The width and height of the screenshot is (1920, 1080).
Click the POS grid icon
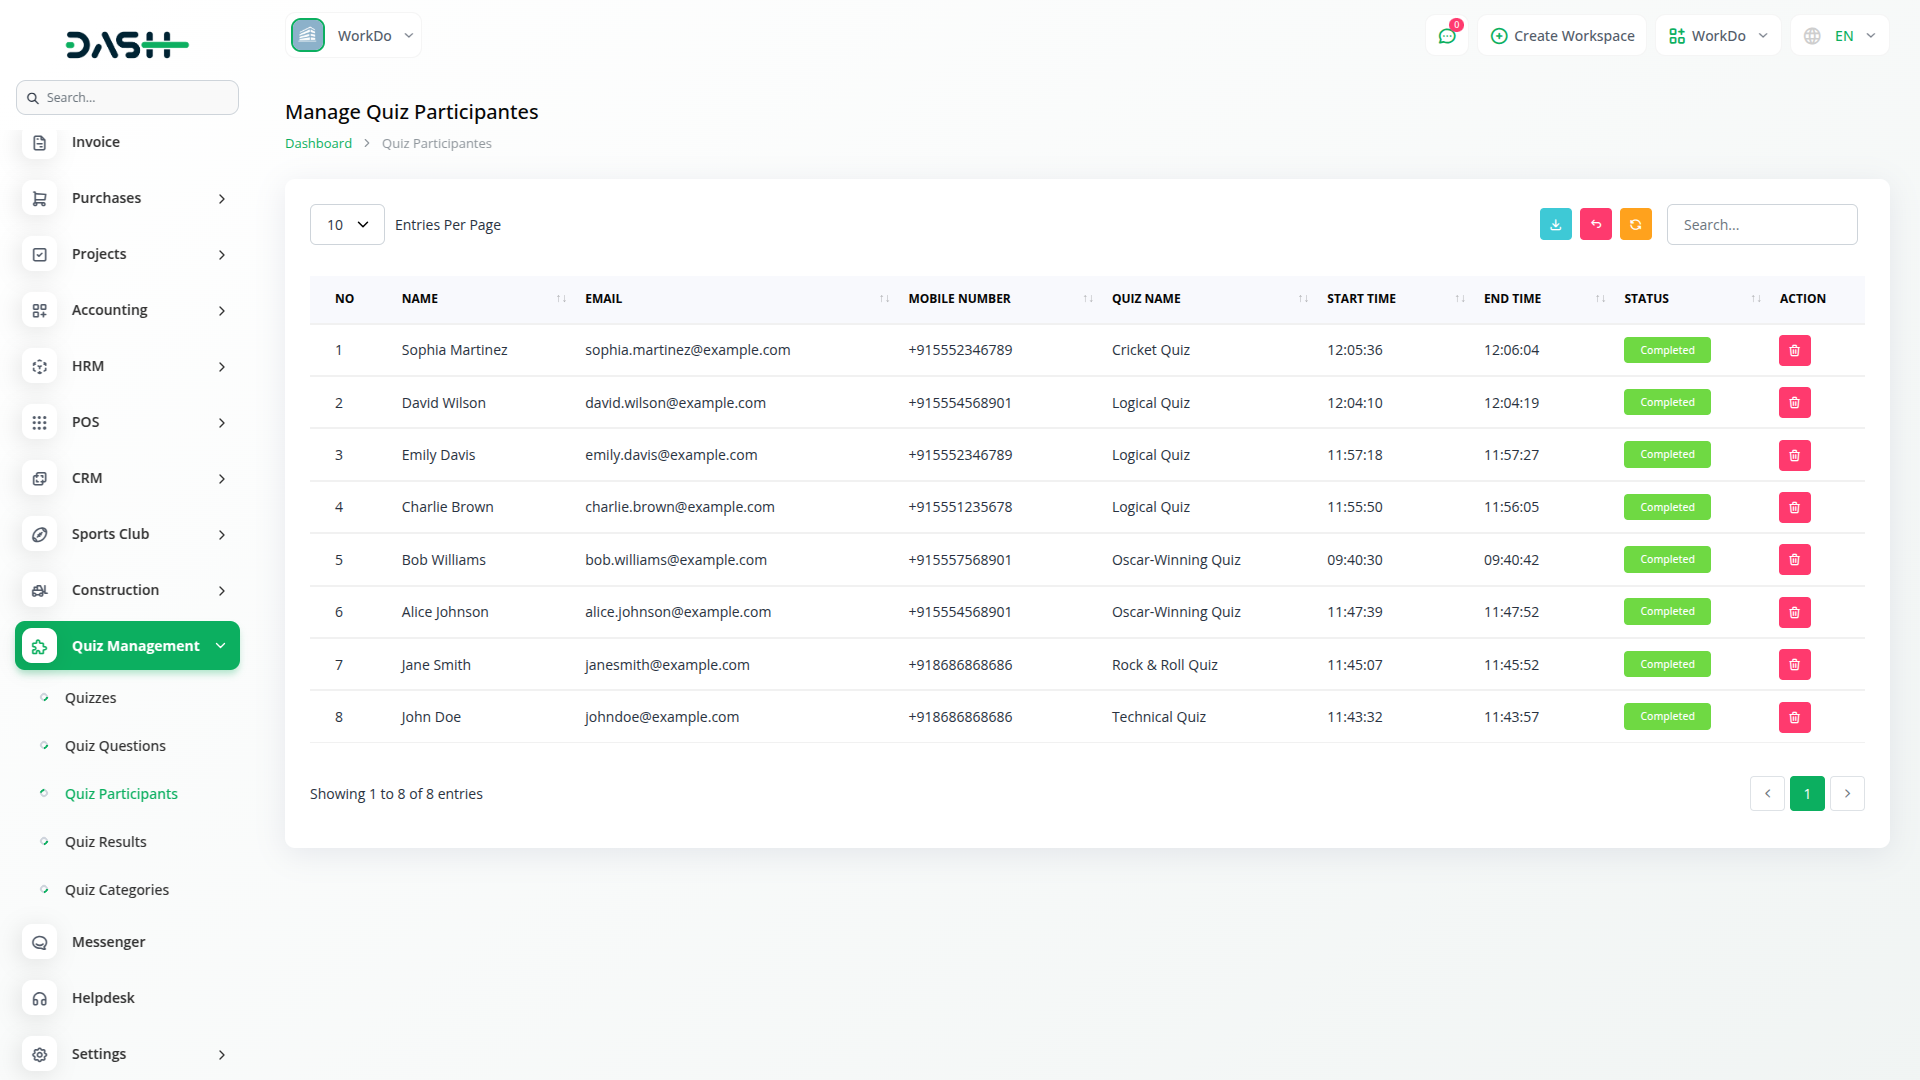click(39, 422)
